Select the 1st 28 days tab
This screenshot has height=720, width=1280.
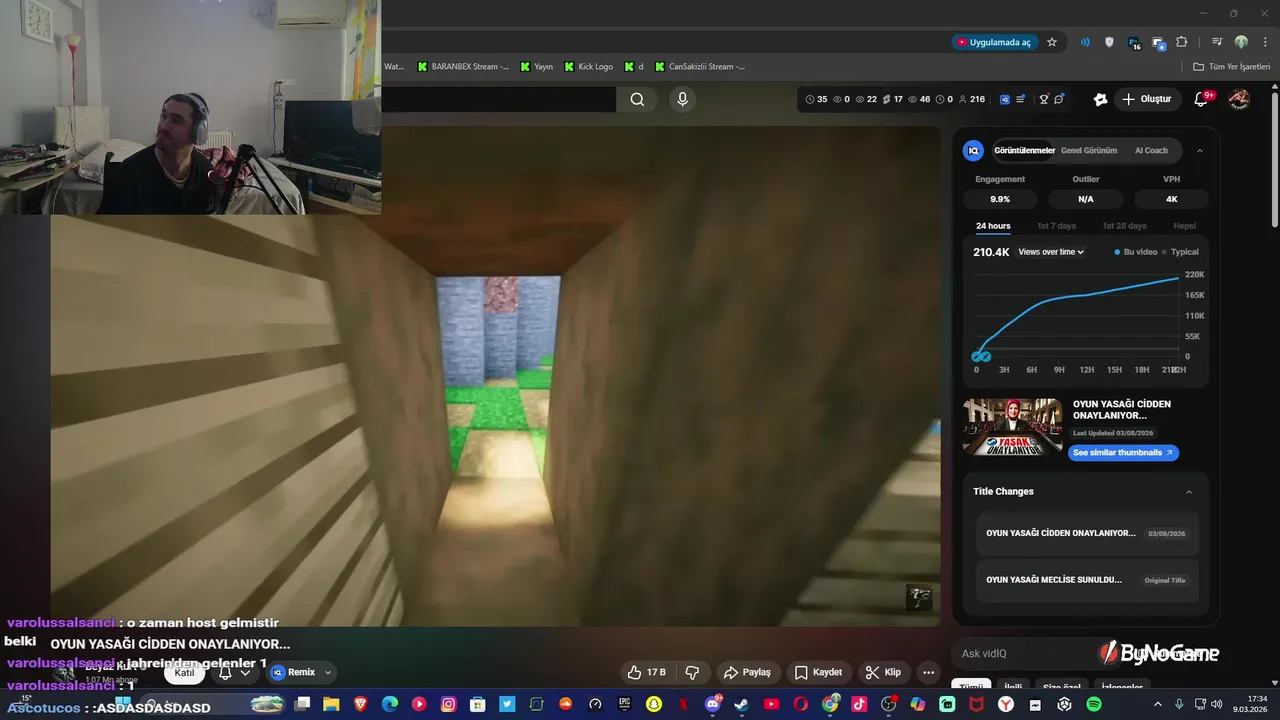(x=1124, y=226)
